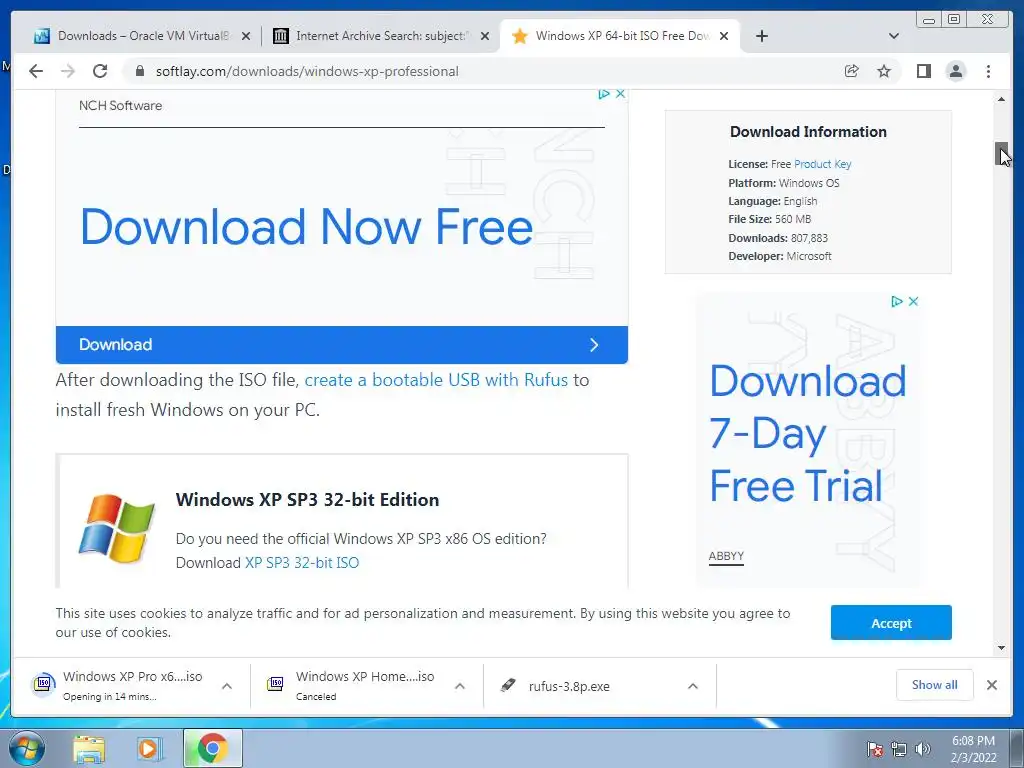Expand options for Windows XP Pro iso download
The image size is (1024, 768).
[x=227, y=686]
